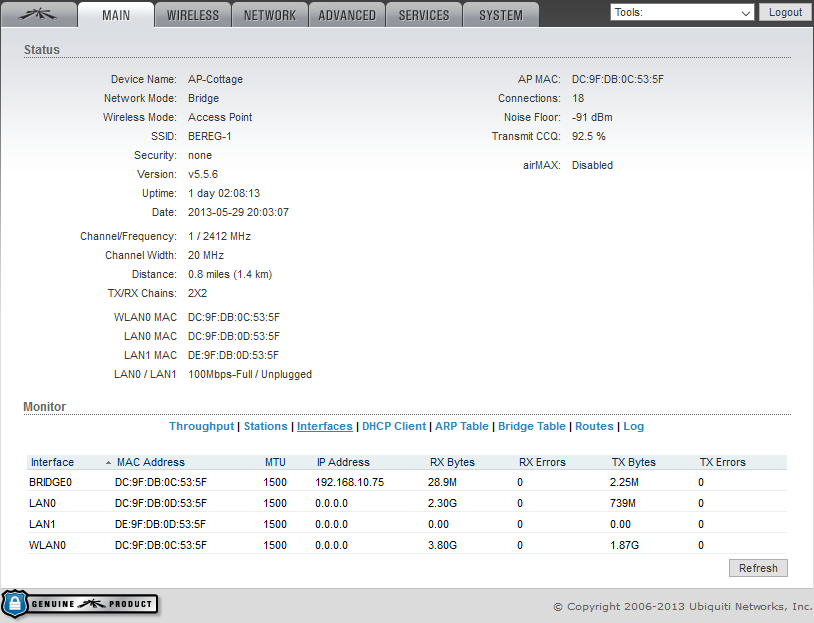Click the AP-Cottage device name
This screenshot has width=814, height=623.
pyautogui.click(x=215, y=79)
